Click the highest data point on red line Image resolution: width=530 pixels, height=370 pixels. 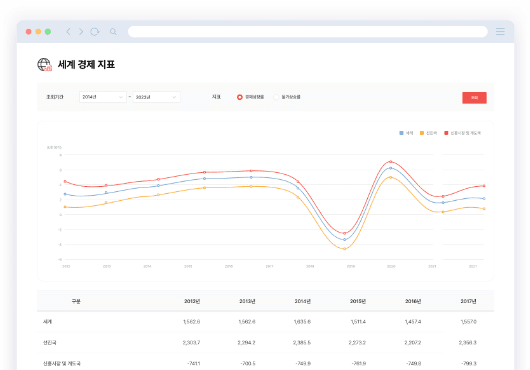(391, 162)
